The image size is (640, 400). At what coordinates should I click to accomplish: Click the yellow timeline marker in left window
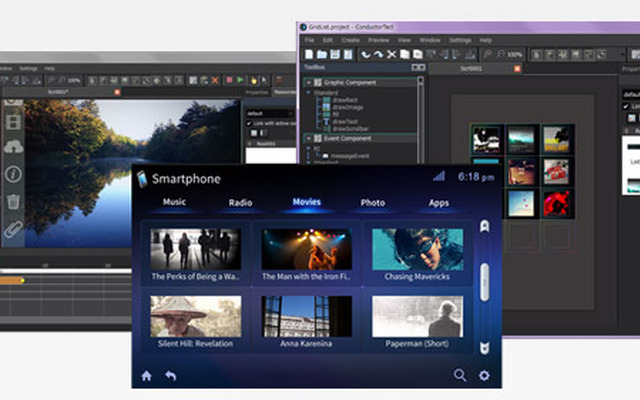pos(22,280)
